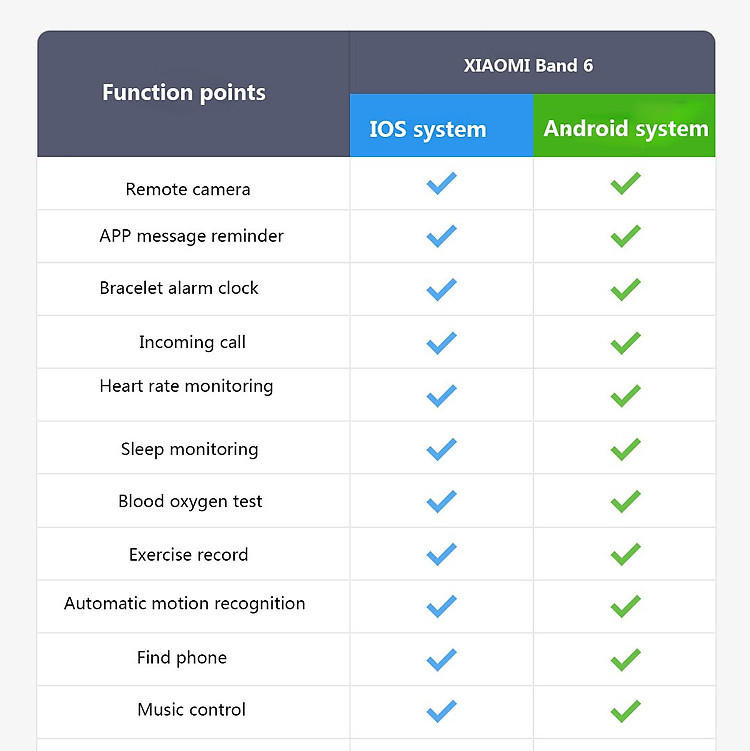
Task: Click the Android checkmark for Music control
Action: point(625,711)
